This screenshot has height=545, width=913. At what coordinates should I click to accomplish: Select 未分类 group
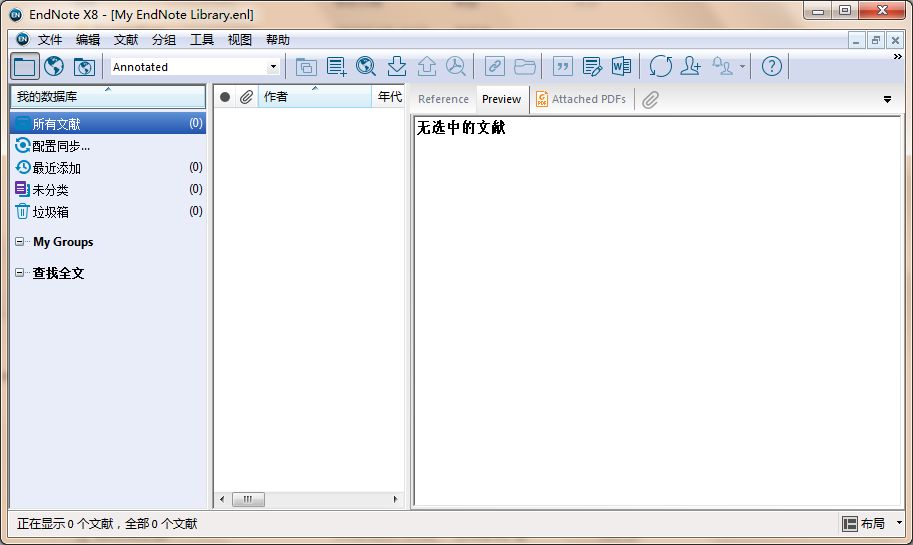point(108,190)
